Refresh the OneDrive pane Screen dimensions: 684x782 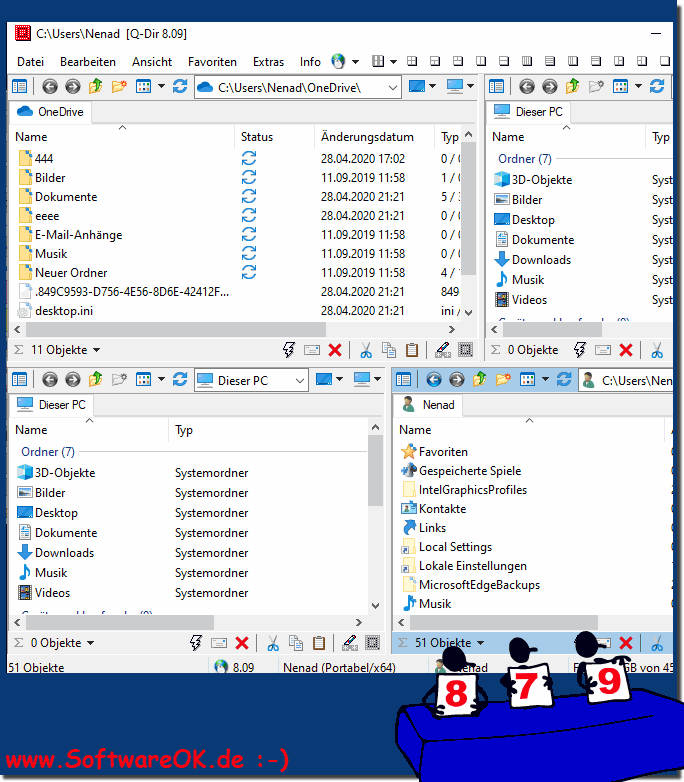(x=180, y=87)
